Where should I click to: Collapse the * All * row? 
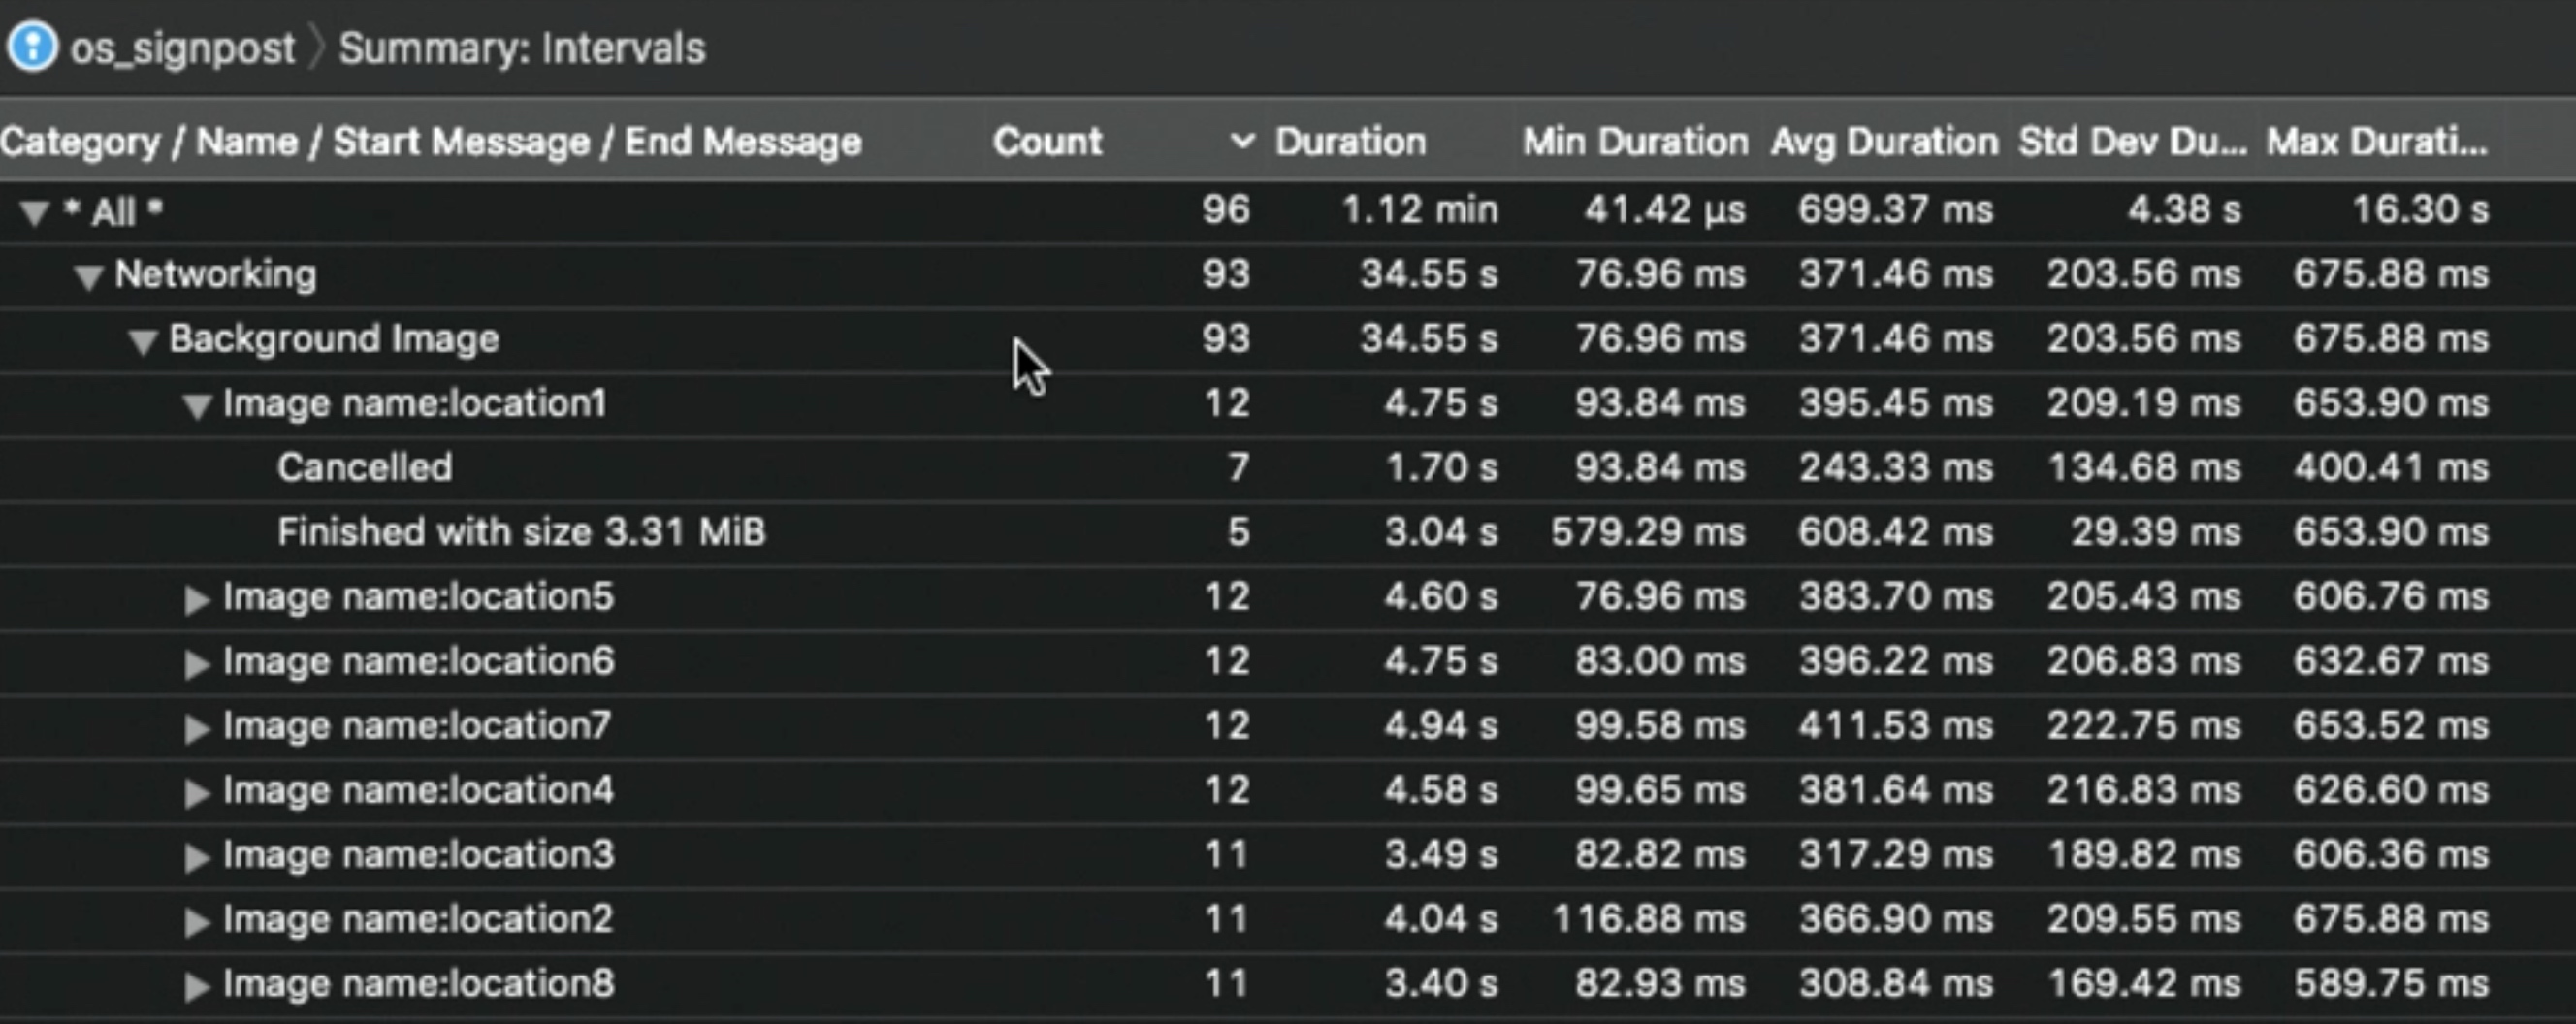(x=35, y=213)
